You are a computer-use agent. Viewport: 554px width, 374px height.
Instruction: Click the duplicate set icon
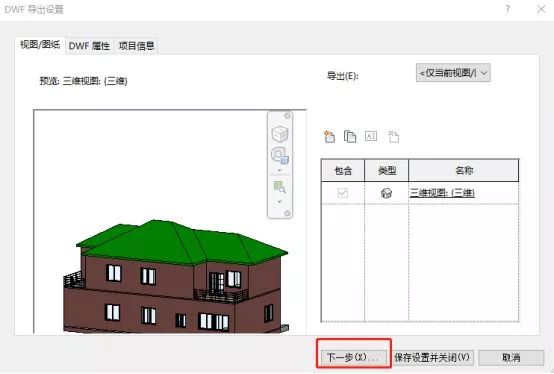tap(350, 136)
